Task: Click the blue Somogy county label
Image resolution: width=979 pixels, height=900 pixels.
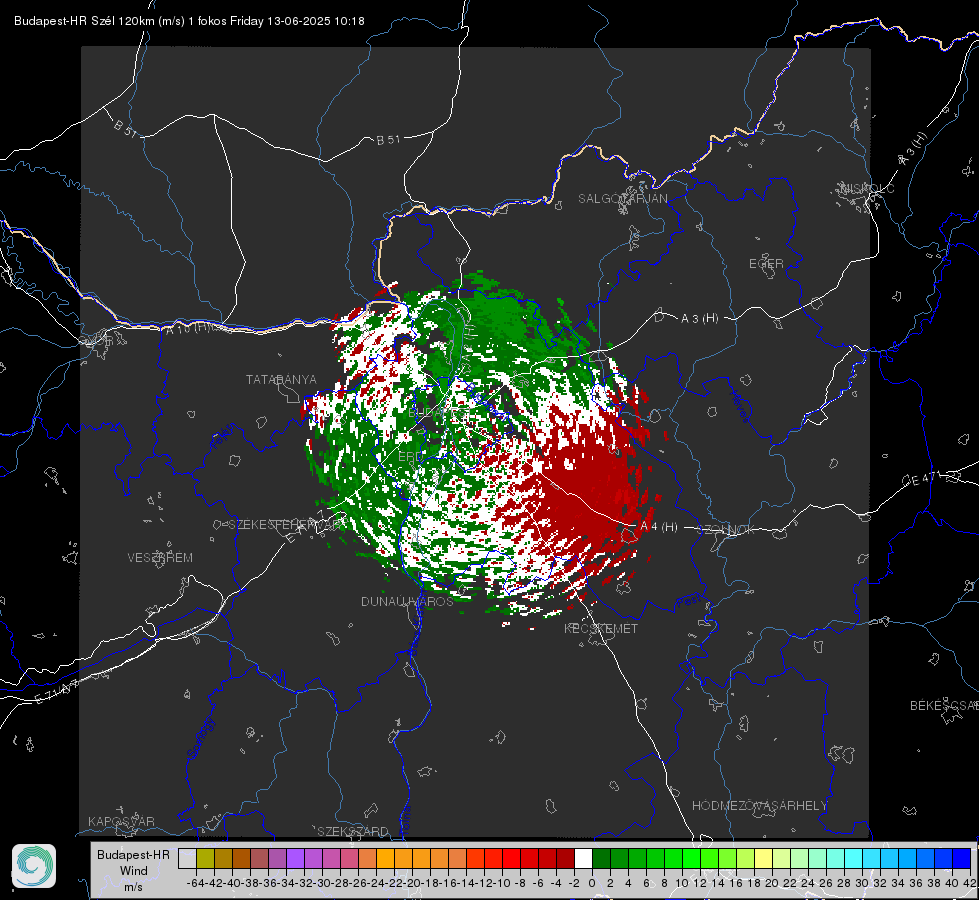Action: [201, 739]
